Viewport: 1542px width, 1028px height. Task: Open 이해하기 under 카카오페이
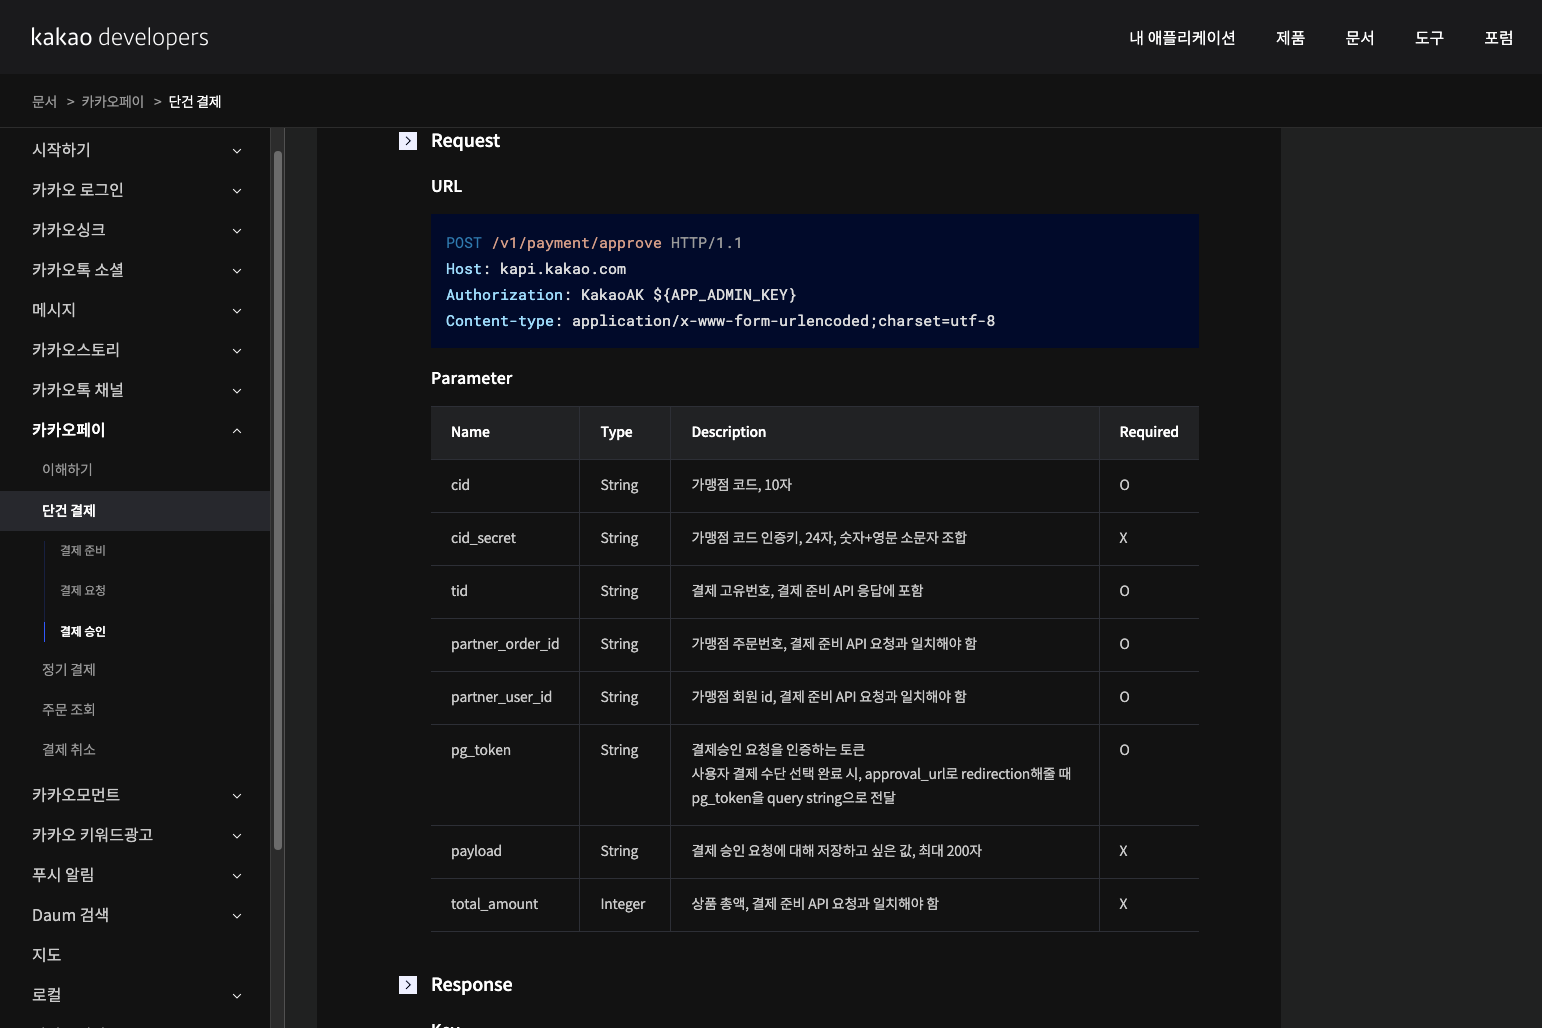pos(67,470)
